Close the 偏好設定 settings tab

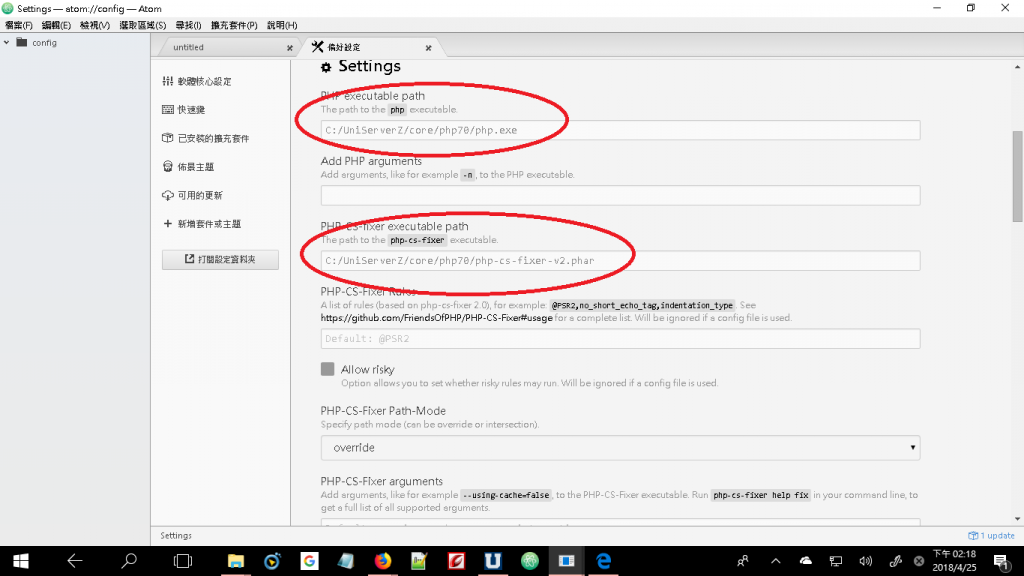(x=428, y=48)
